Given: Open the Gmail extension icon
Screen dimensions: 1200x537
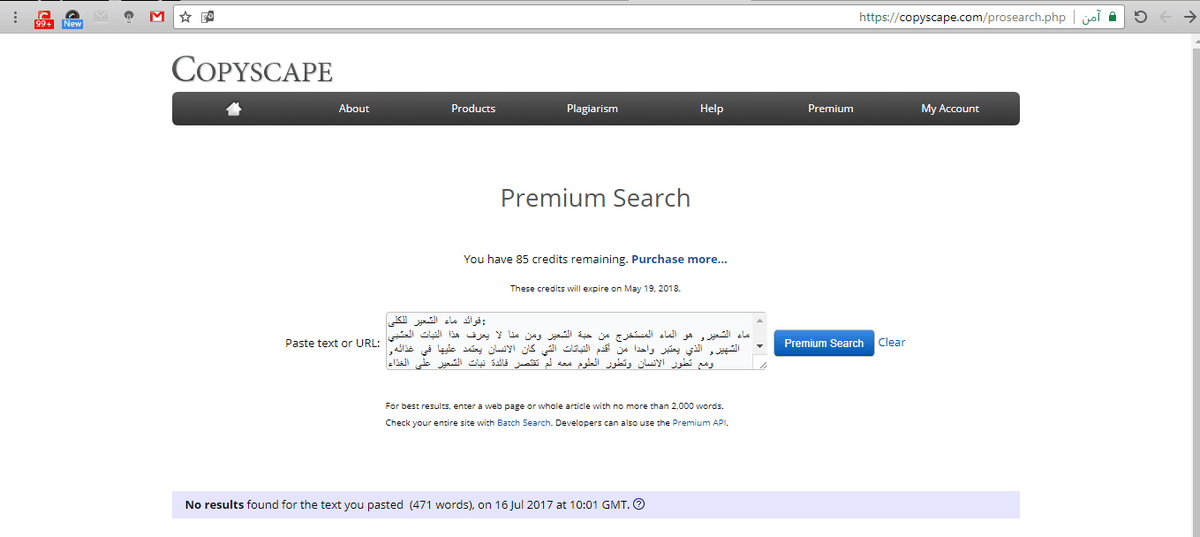Looking at the screenshot, I should tap(157, 17).
